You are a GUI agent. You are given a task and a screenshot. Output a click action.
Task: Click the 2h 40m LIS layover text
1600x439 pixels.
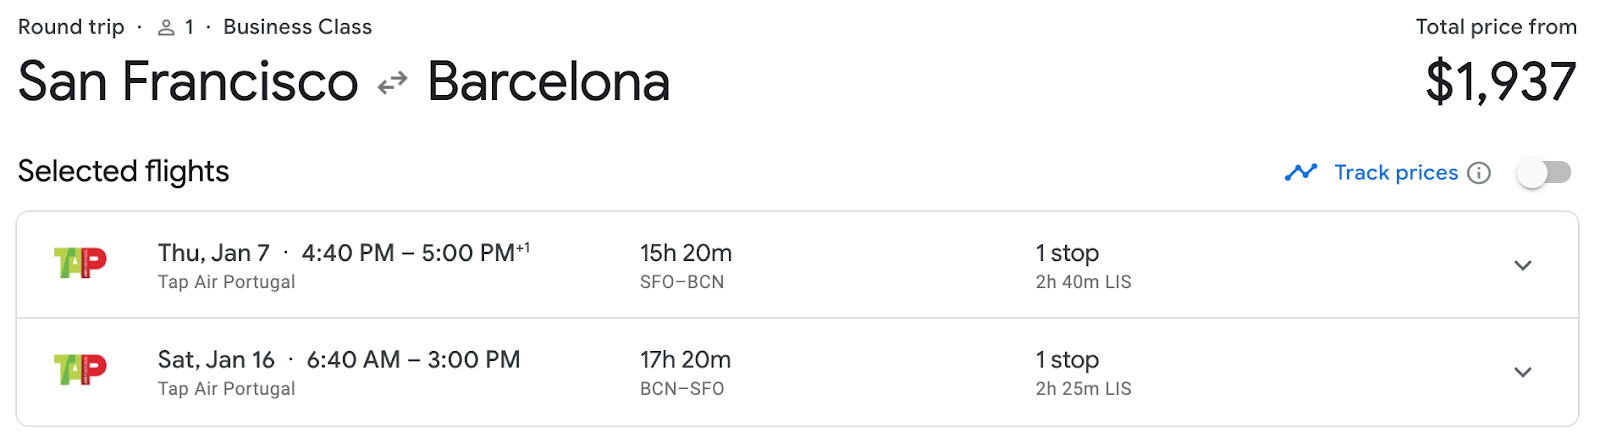[x=1084, y=282]
